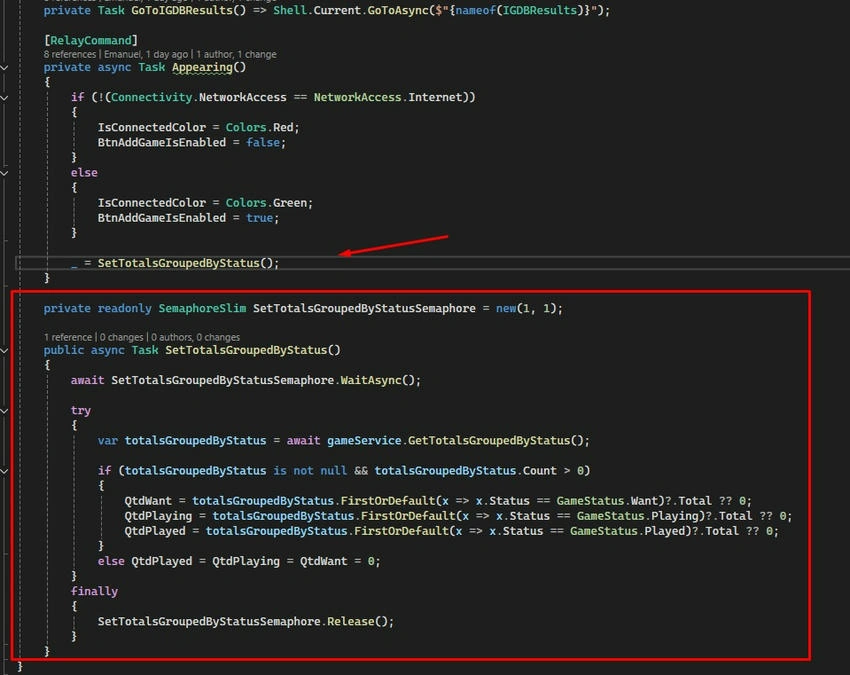
Task: Click Connectivity in the if condition
Action: pyautogui.click(x=151, y=97)
